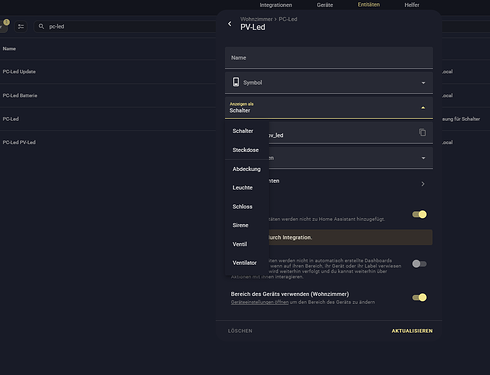Click into the Name input field
This screenshot has width=490, height=375.
tap(329, 58)
